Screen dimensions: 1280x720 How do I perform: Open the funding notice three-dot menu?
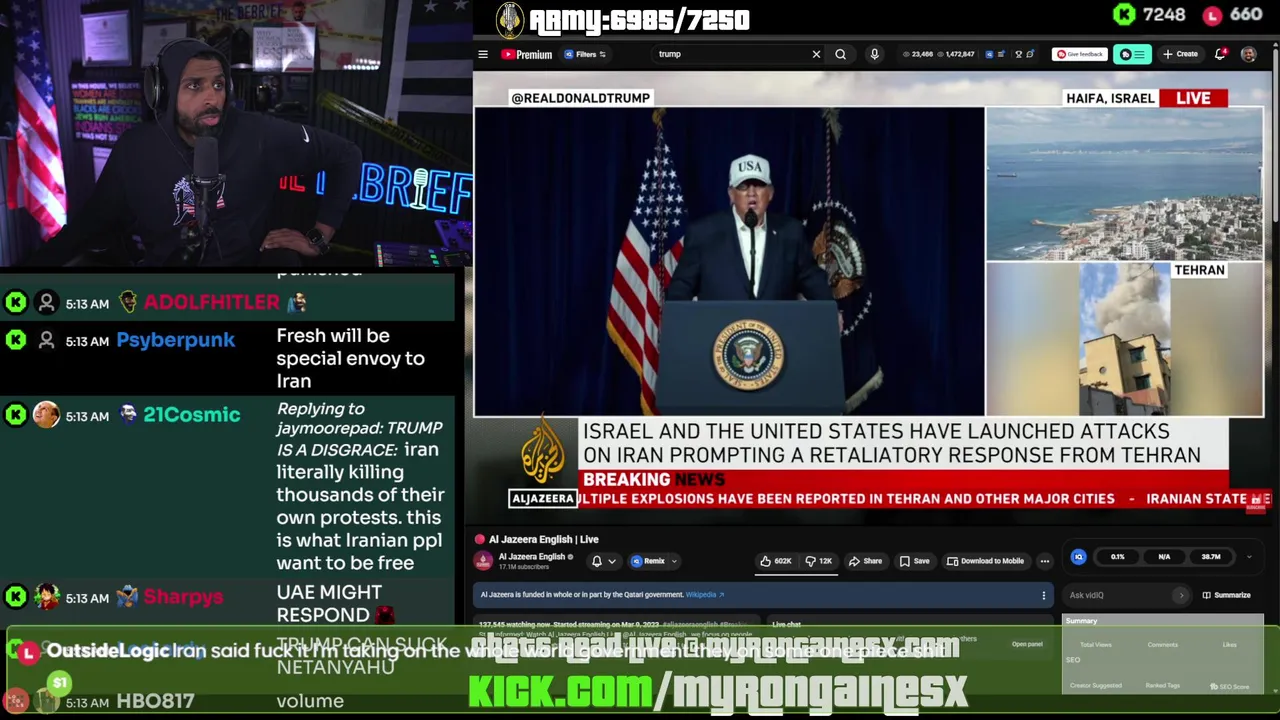point(1044,595)
